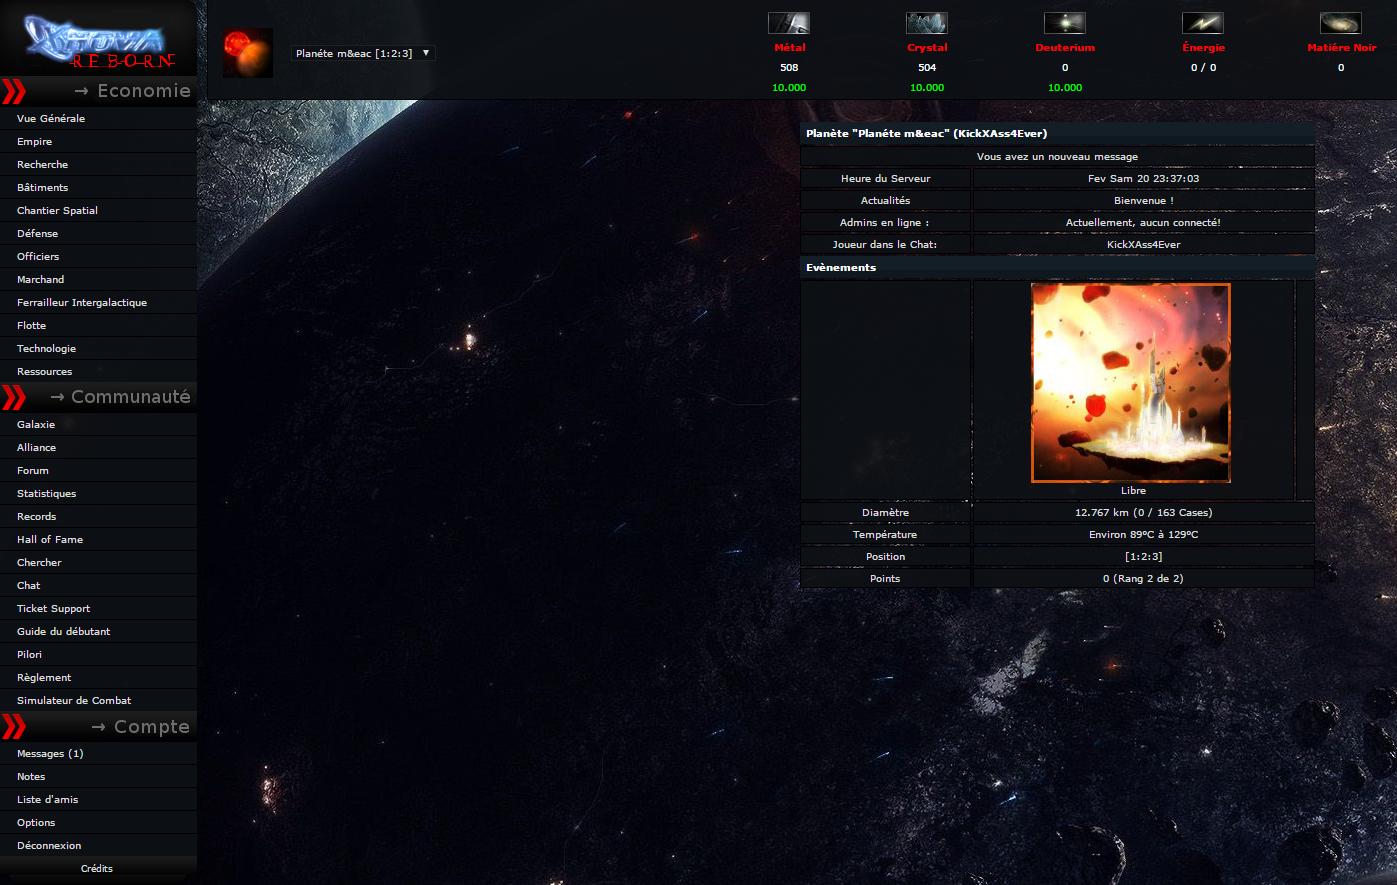Click the red arrows icon beside Communauté
The image size is (1397, 885).
(14, 397)
